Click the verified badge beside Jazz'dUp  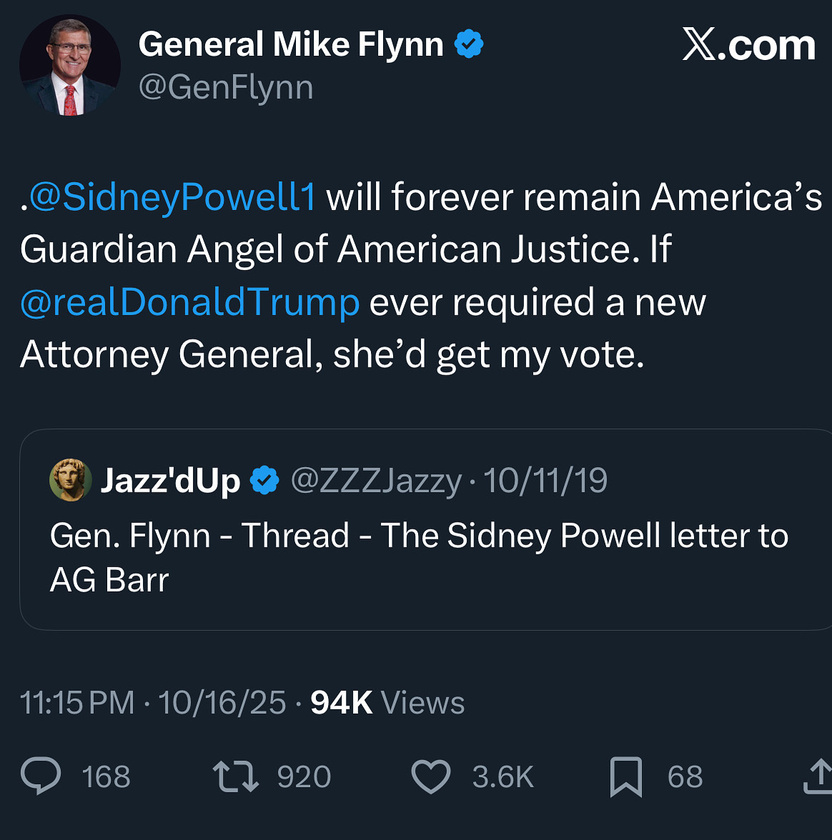pos(264,481)
